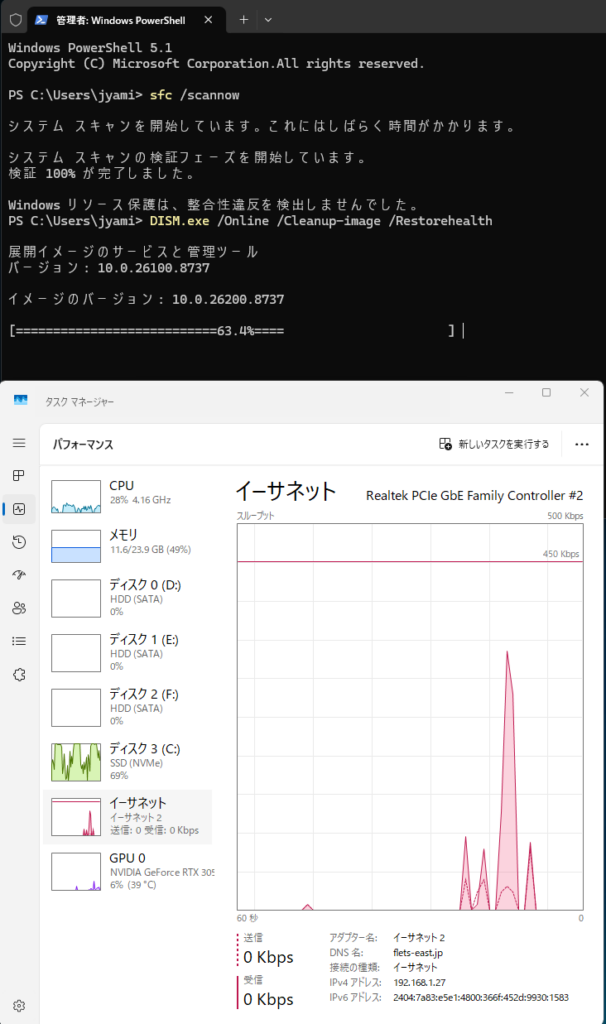The height and width of the screenshot is (1024, 606).
Task: Click the memory usage mini graph thumbnail
Action: click(76, 546)
